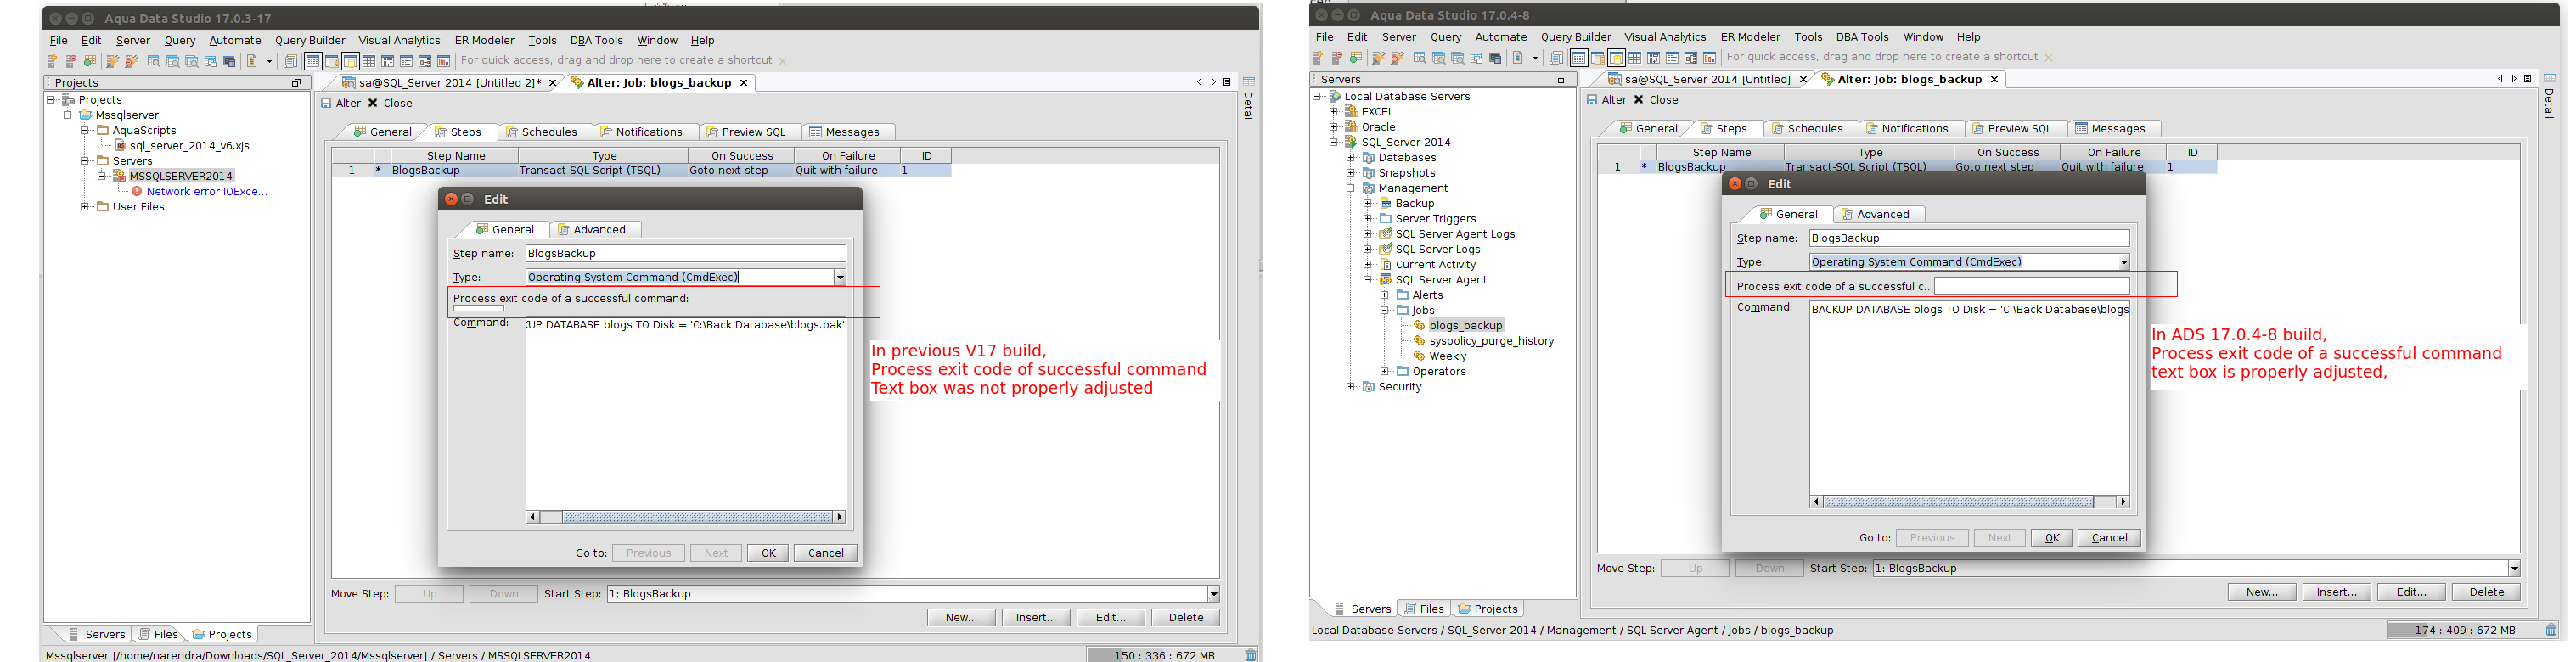Open the DBA Tools menu in the right window
This screenshot has width=2576, height=662.
pos(1862,38)
